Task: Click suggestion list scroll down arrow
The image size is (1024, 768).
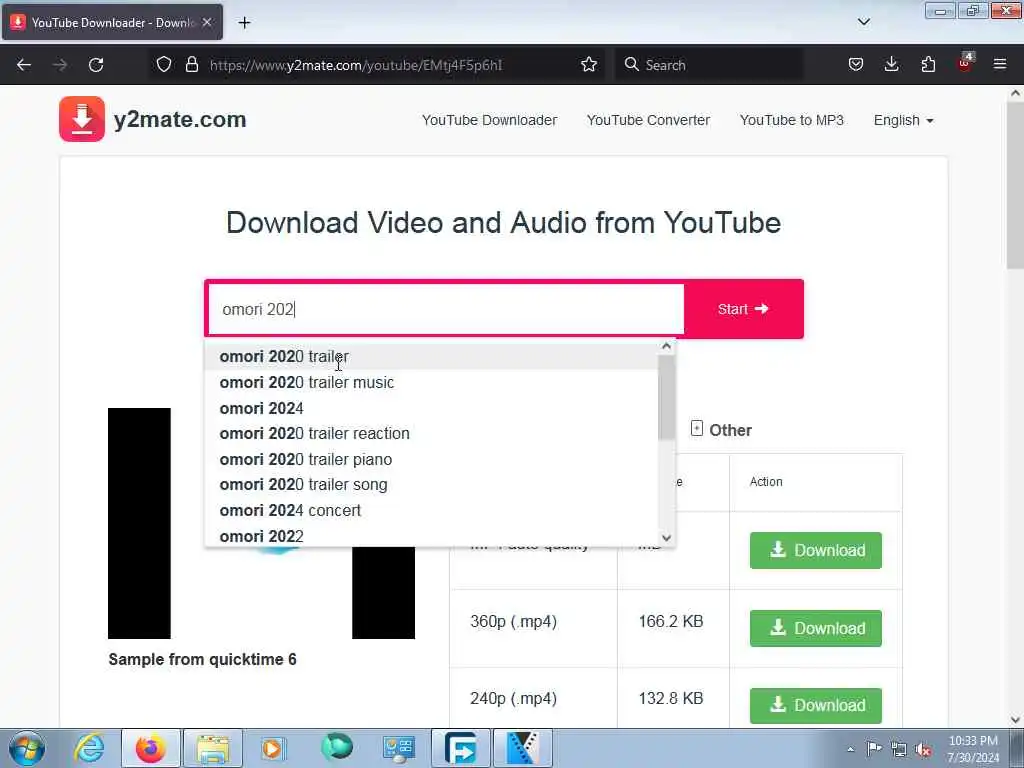Action: [x=666, y=538]
